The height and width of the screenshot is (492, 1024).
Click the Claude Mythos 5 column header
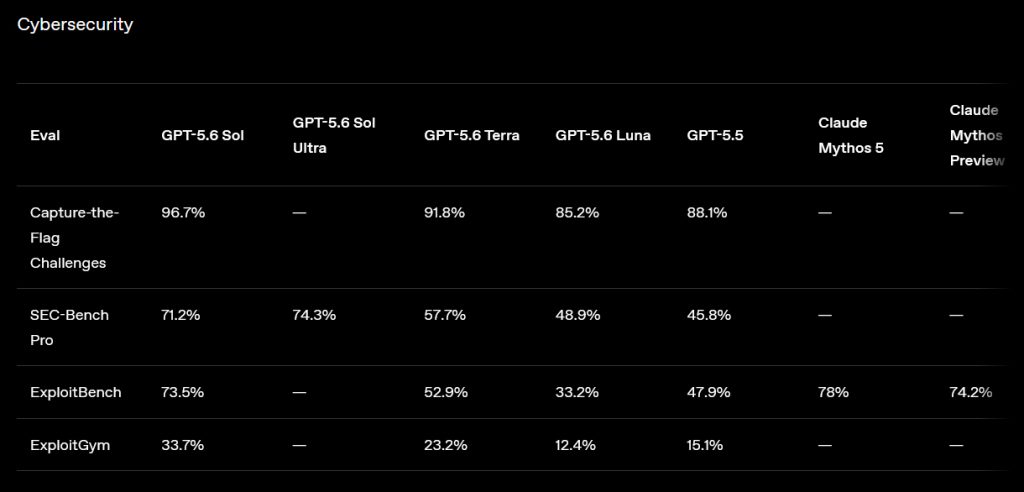click(x=851, y=135)
